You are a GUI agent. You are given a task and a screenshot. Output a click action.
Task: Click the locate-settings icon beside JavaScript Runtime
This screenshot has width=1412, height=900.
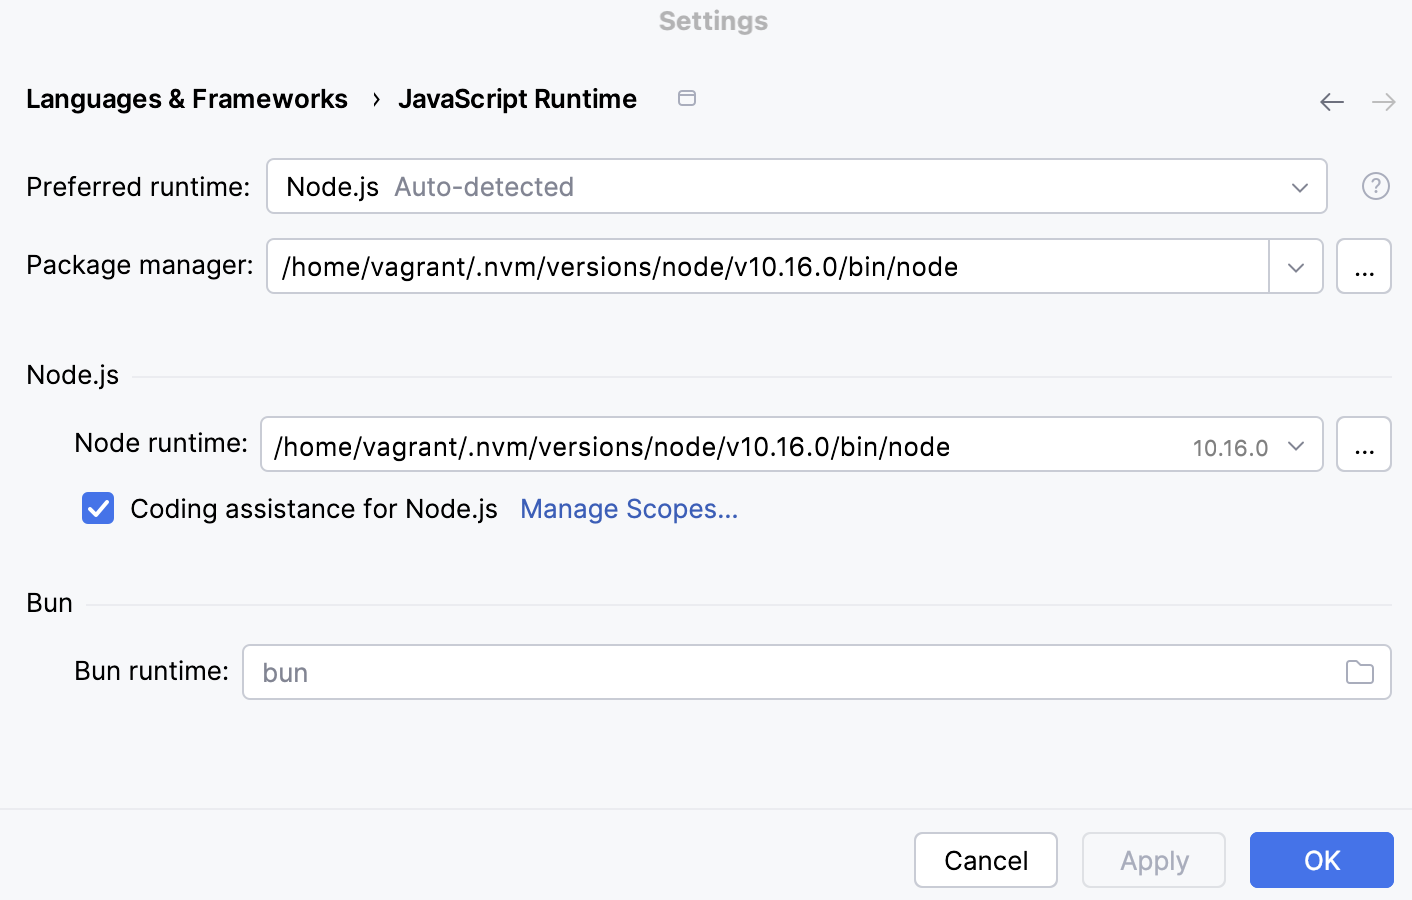coord(687,98)
